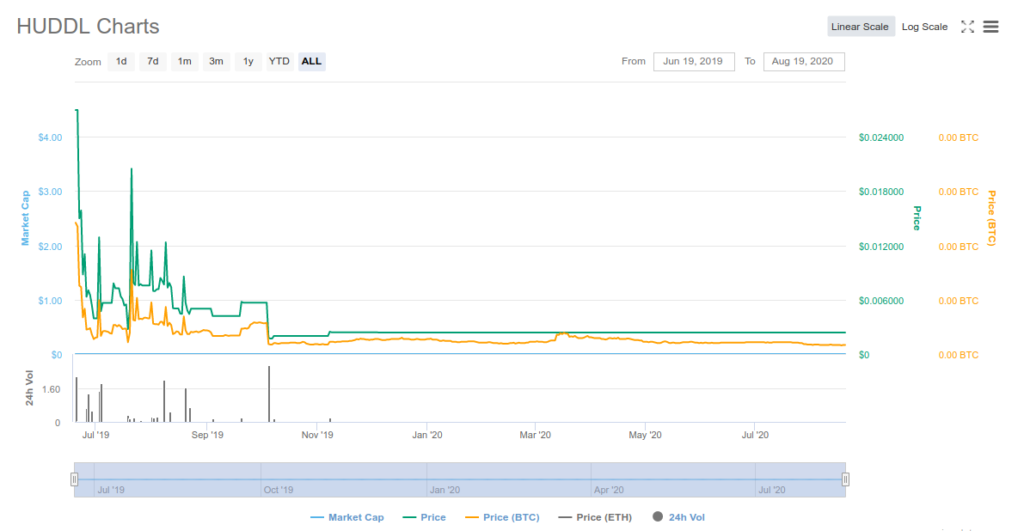Click the Market Cap vertical axis title

[x=25, y=218]
